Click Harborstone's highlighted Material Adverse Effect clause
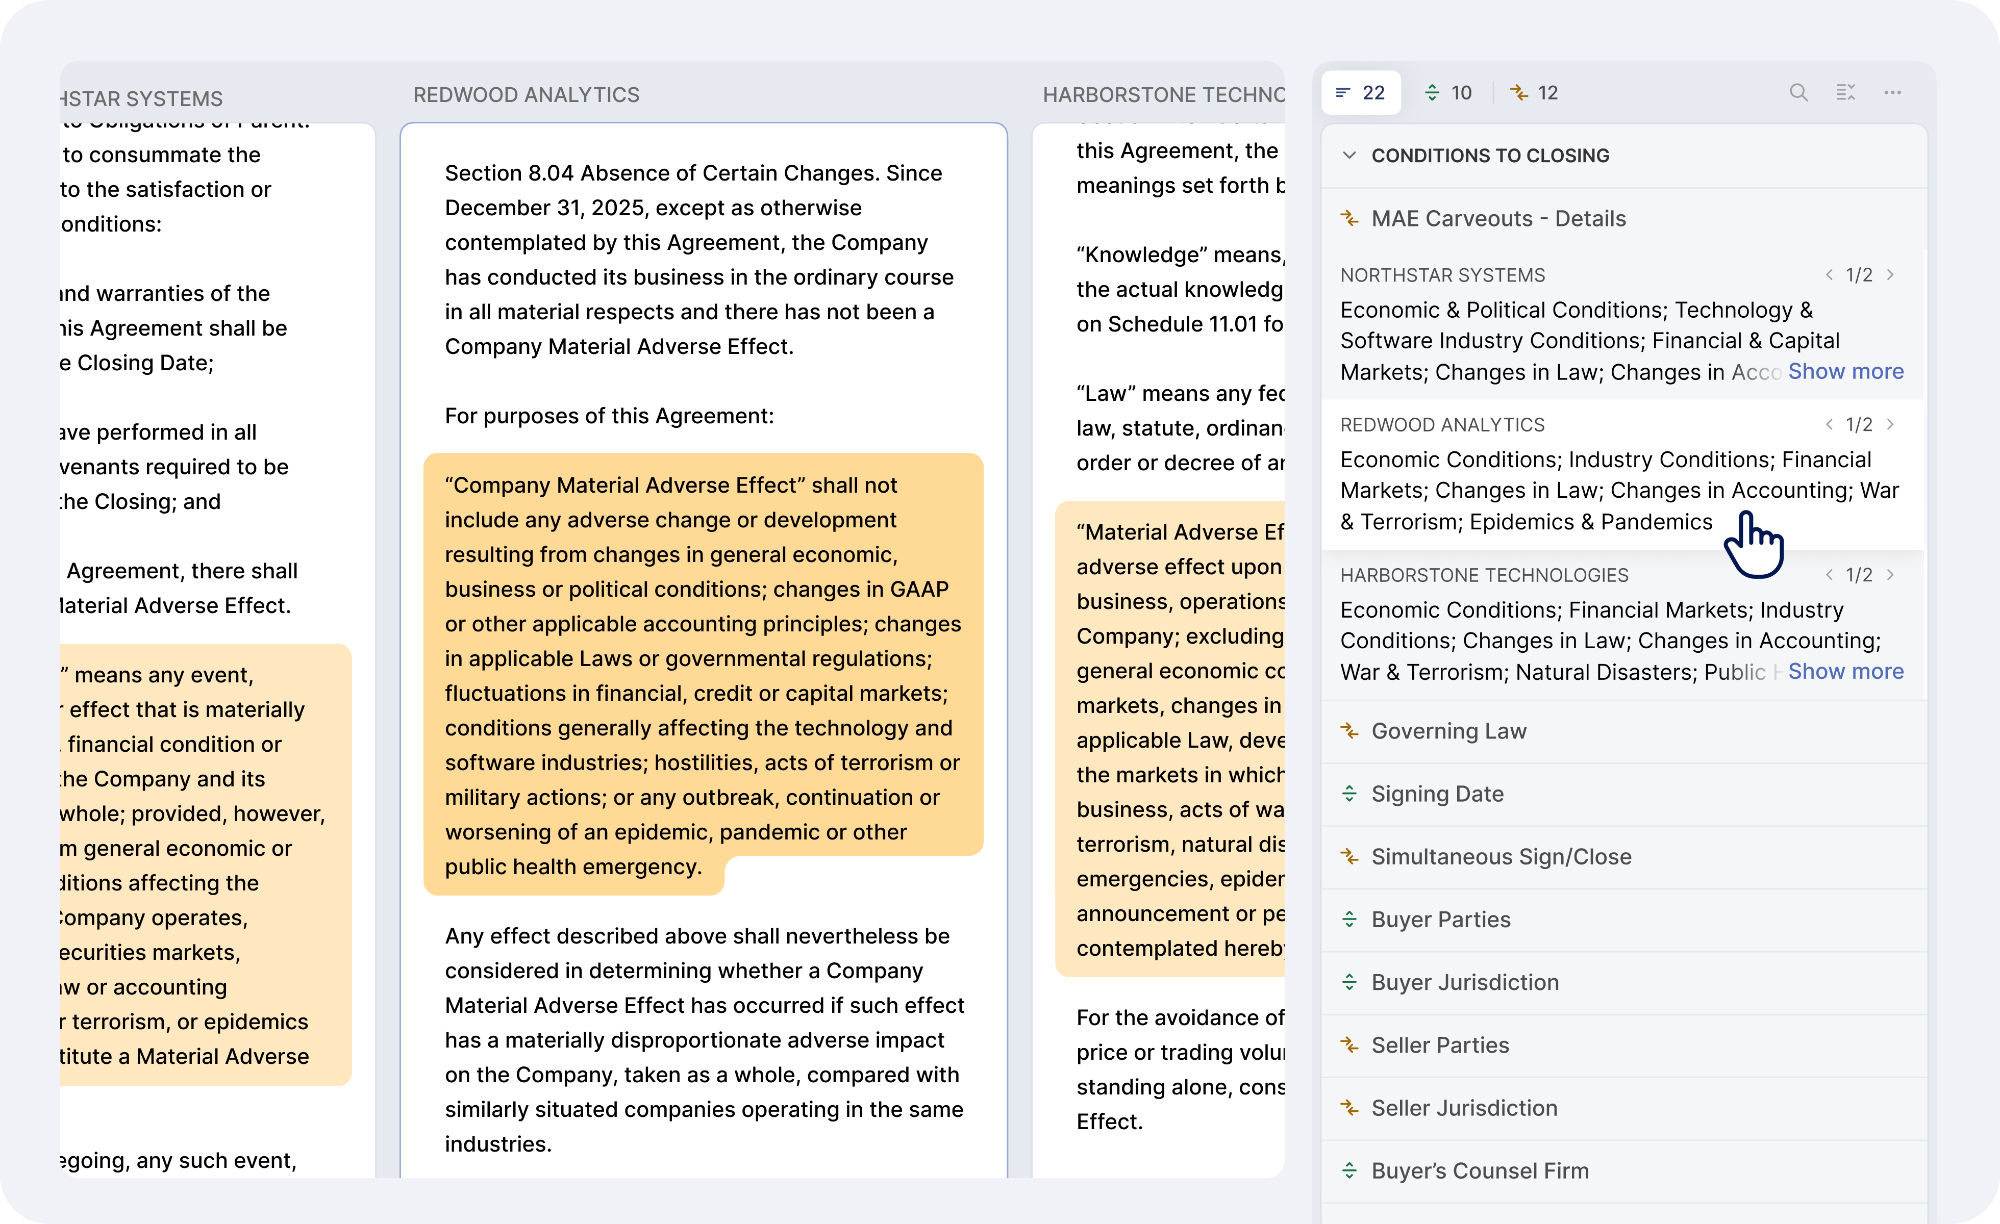 pyautogui.click(x=1170, y=739)
